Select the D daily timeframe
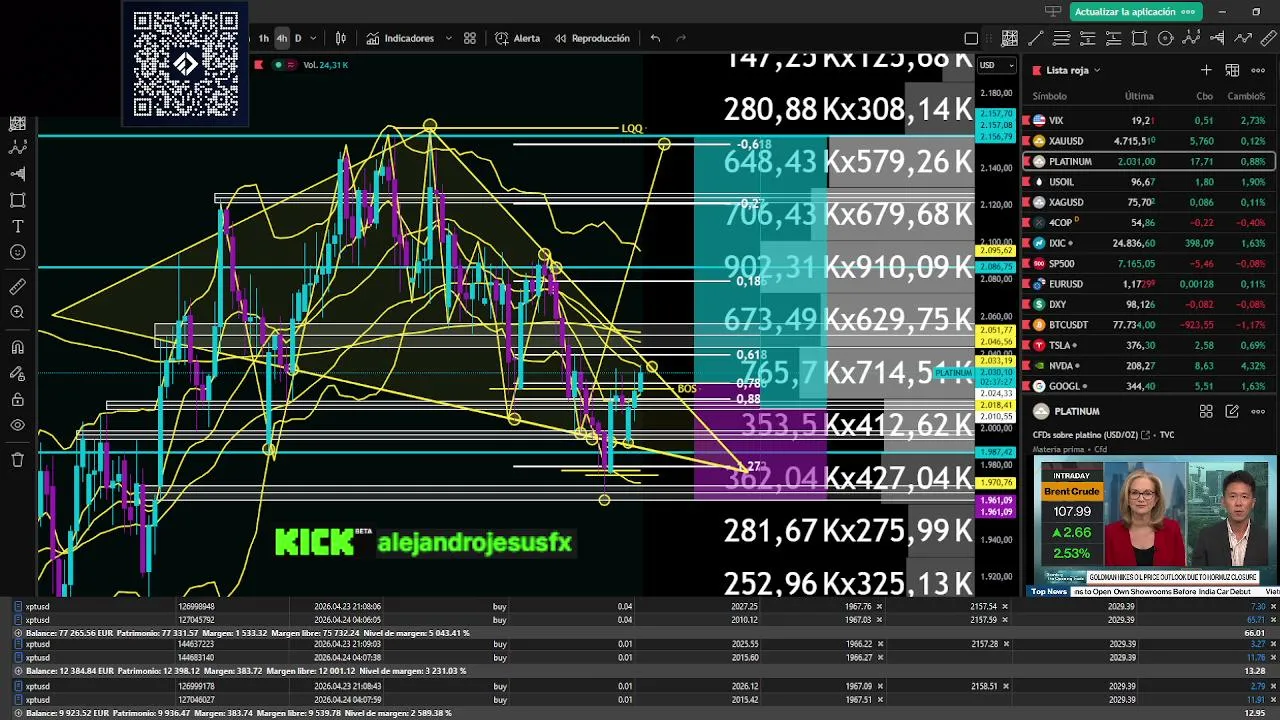 [x=298, y=38]
